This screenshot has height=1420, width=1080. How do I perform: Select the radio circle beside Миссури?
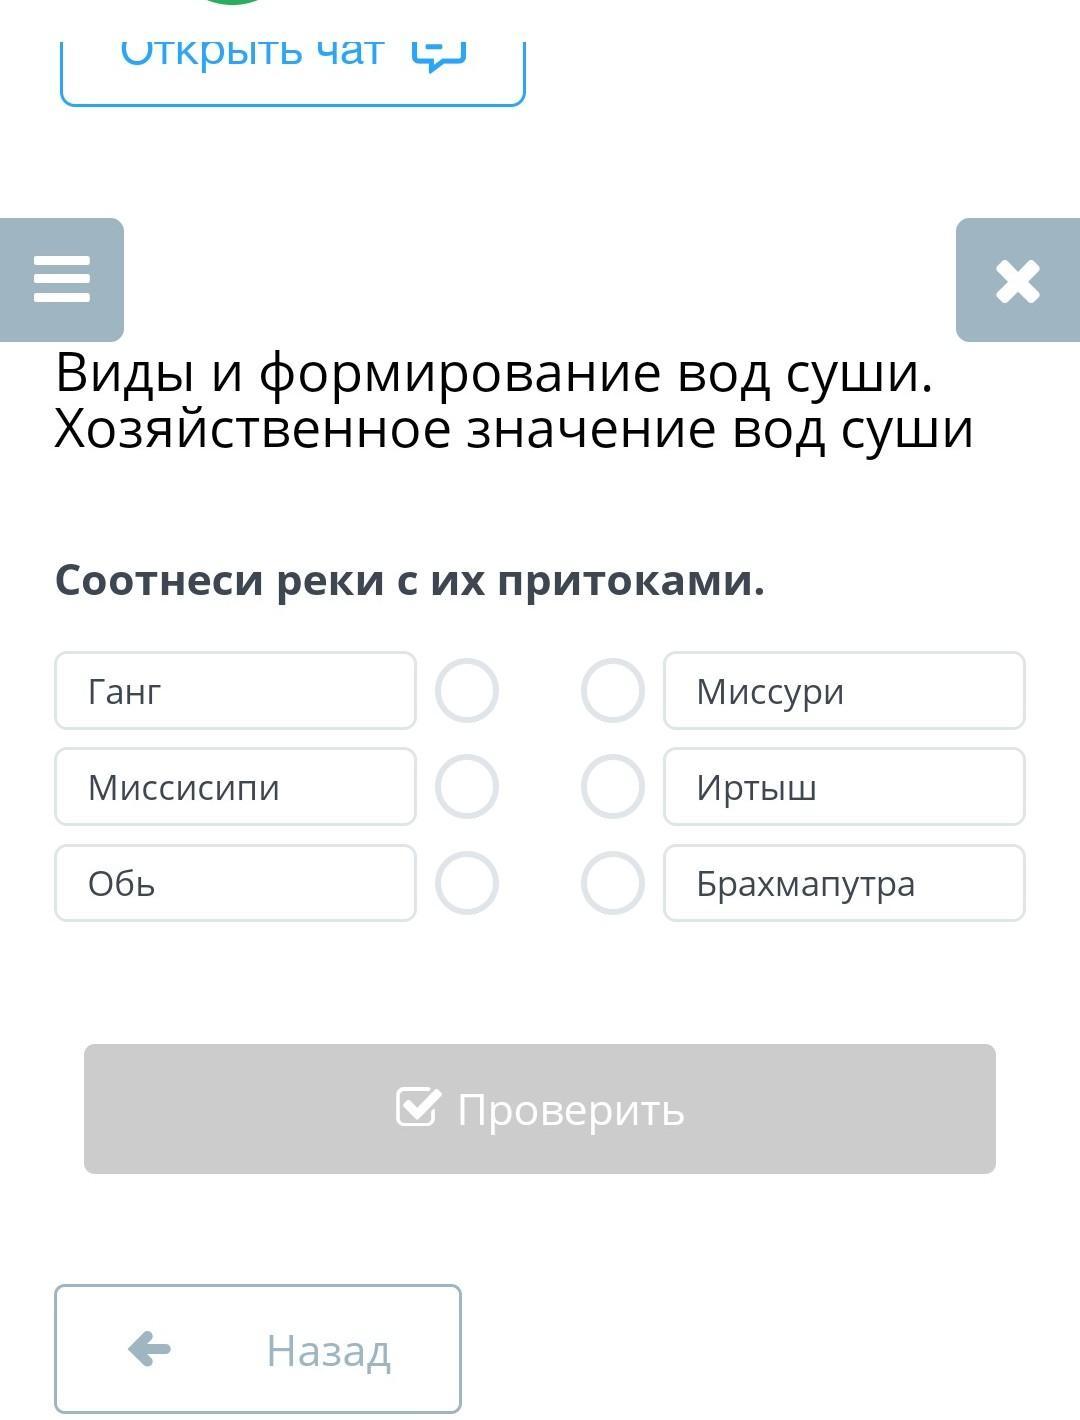click(612, 691)
